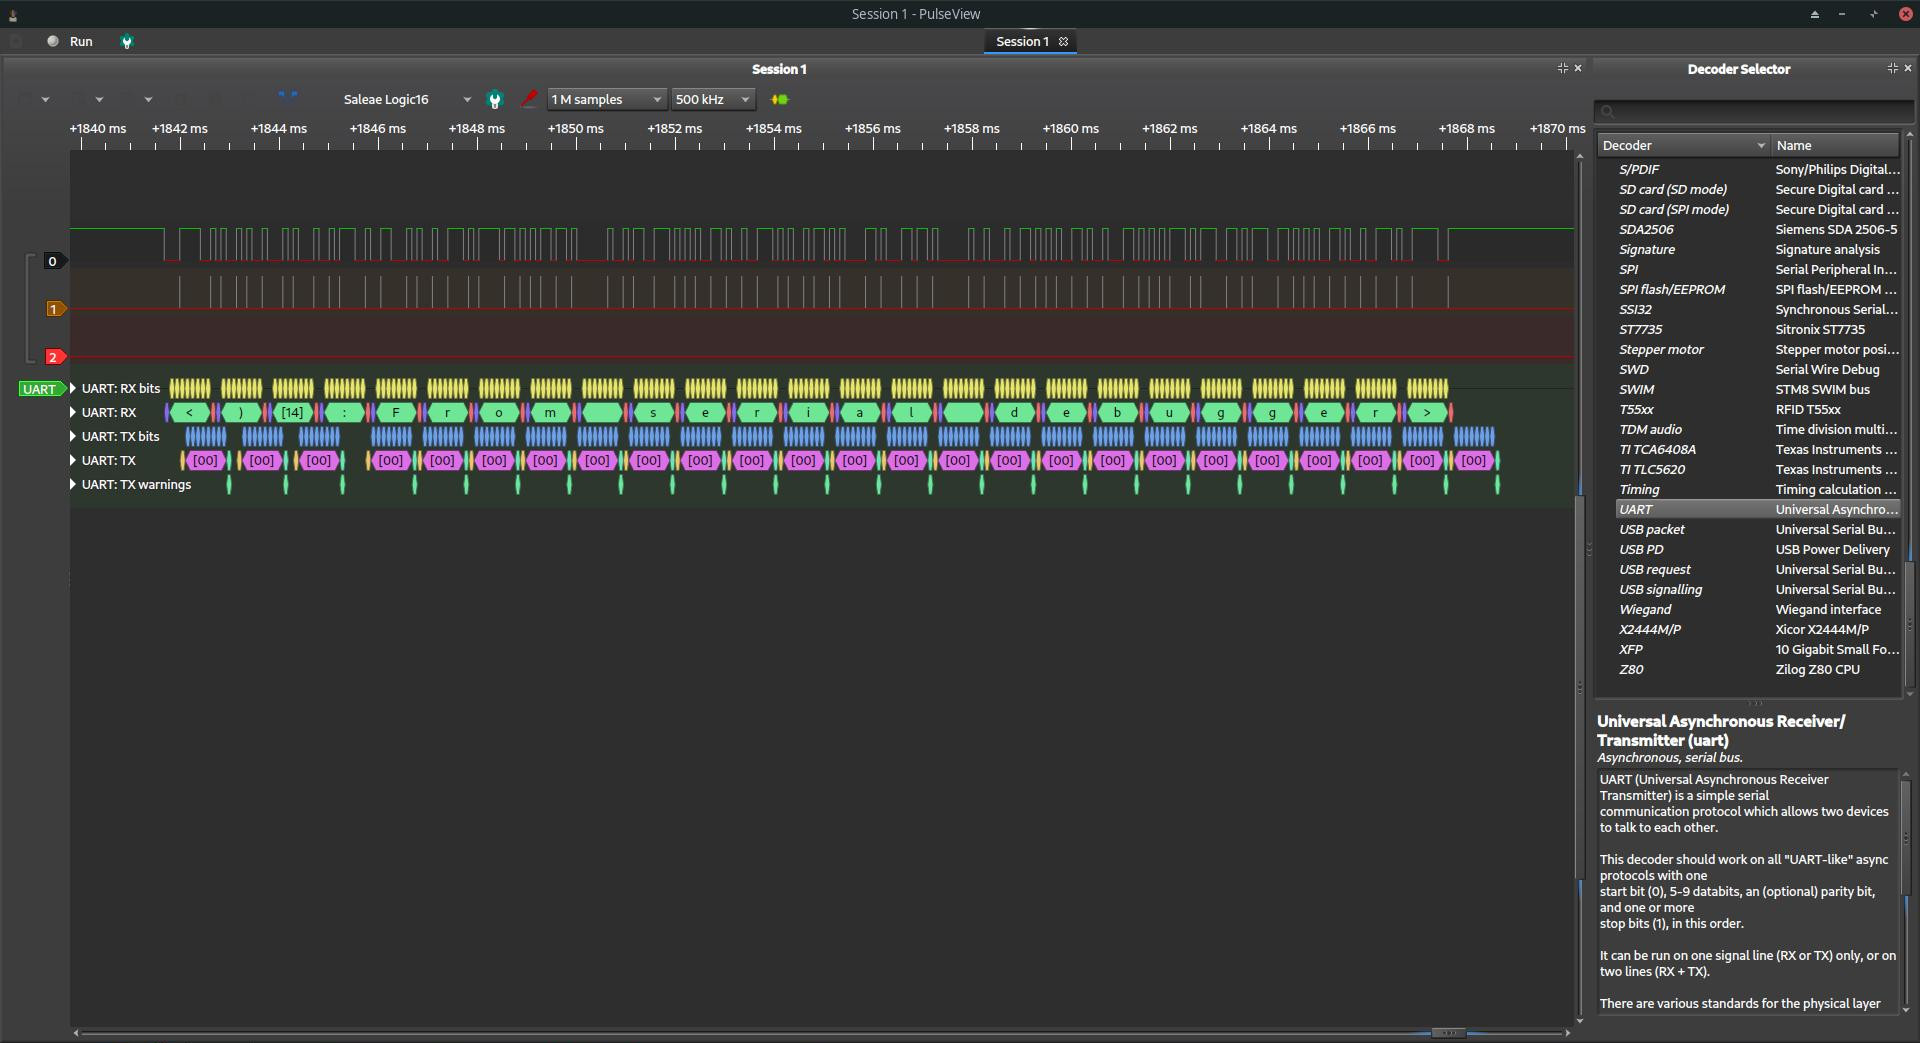This screenshot has width=1920, height=1043.
Task: Open device configuration wrench next to Saleae Logic16
Action: tap(494, 99)
